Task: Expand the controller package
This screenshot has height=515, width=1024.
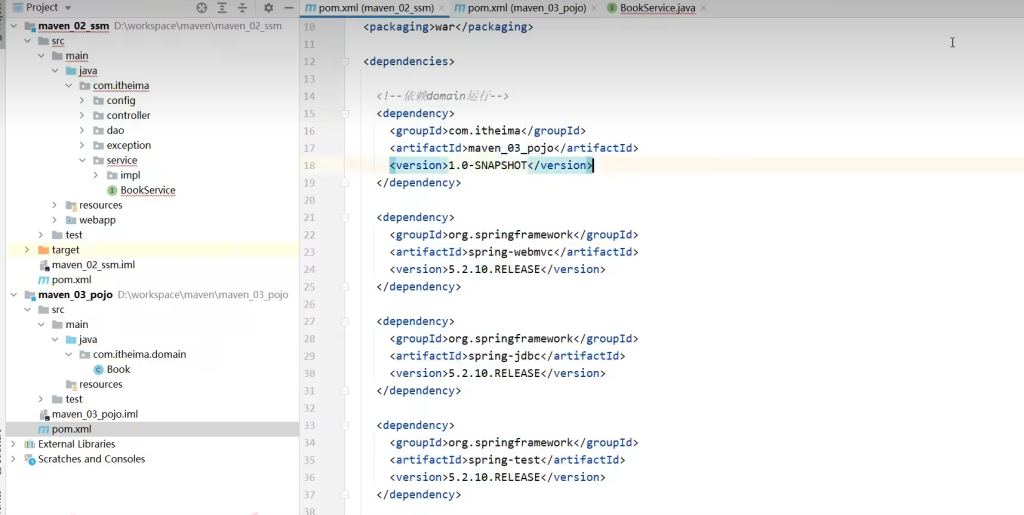Action: click(83, 115)
